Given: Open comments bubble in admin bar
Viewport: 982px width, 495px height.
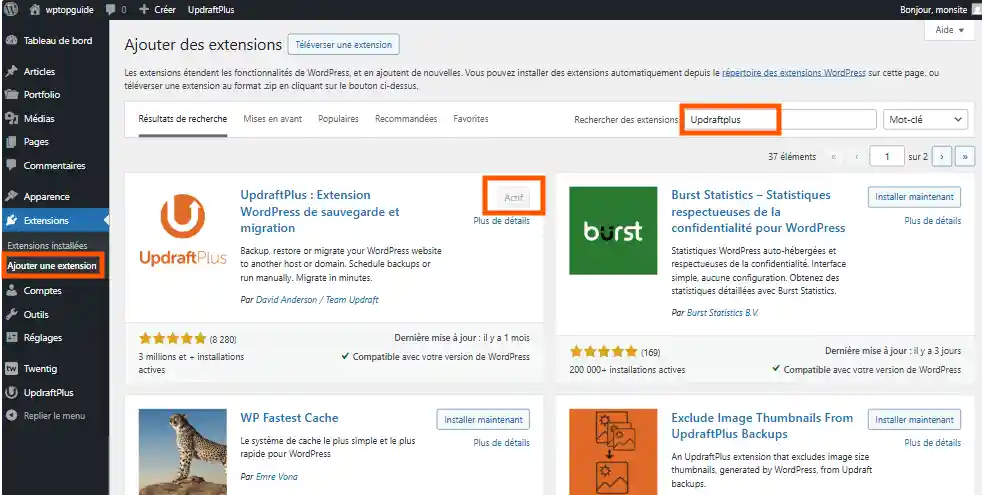Looking at the screenshot, I should [x=111, y=10].
